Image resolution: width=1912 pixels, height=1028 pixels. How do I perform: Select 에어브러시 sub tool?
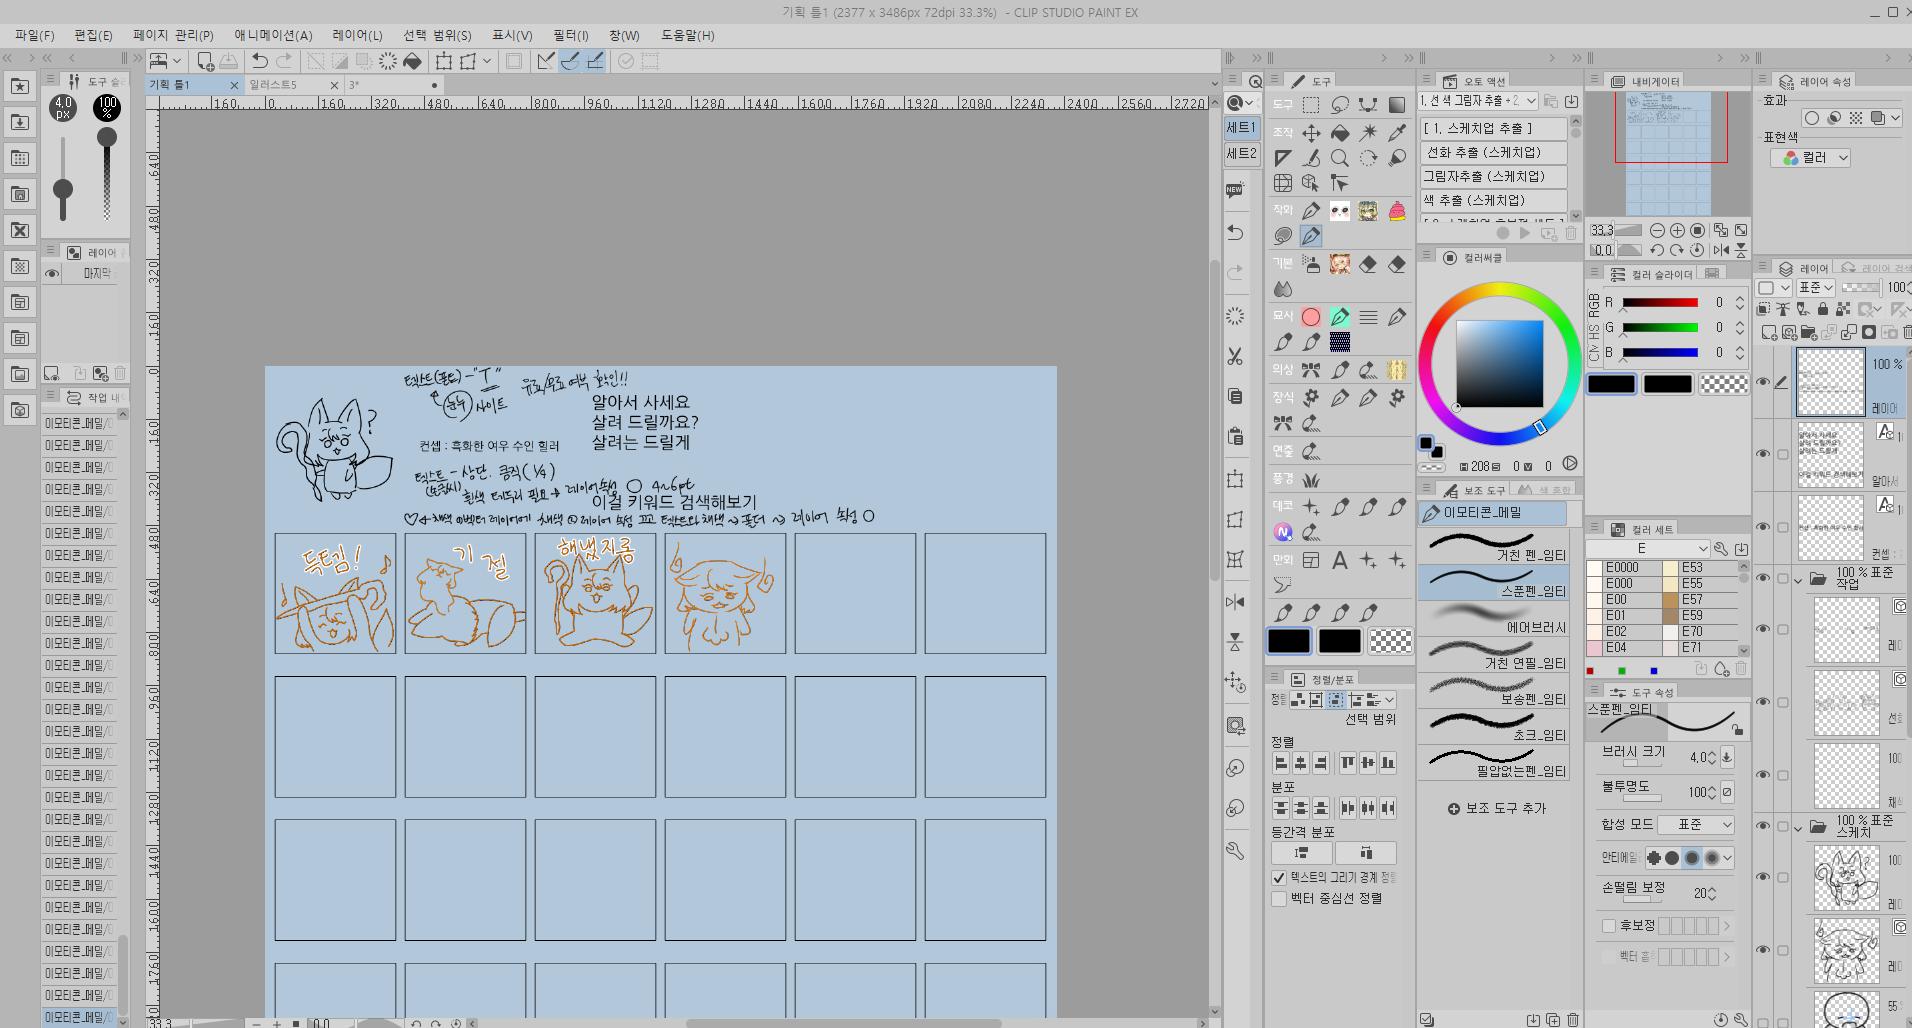[x=1494, y=618]
